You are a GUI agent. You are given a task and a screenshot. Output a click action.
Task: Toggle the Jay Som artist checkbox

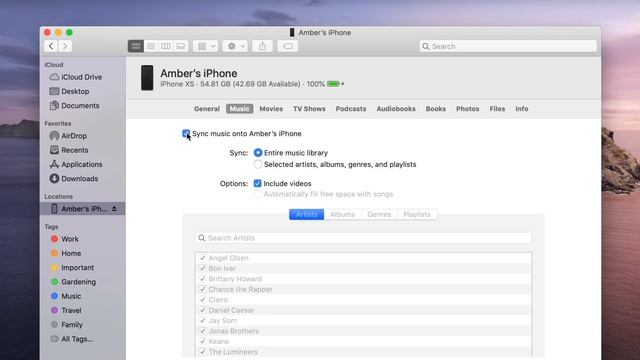(202, 320)
